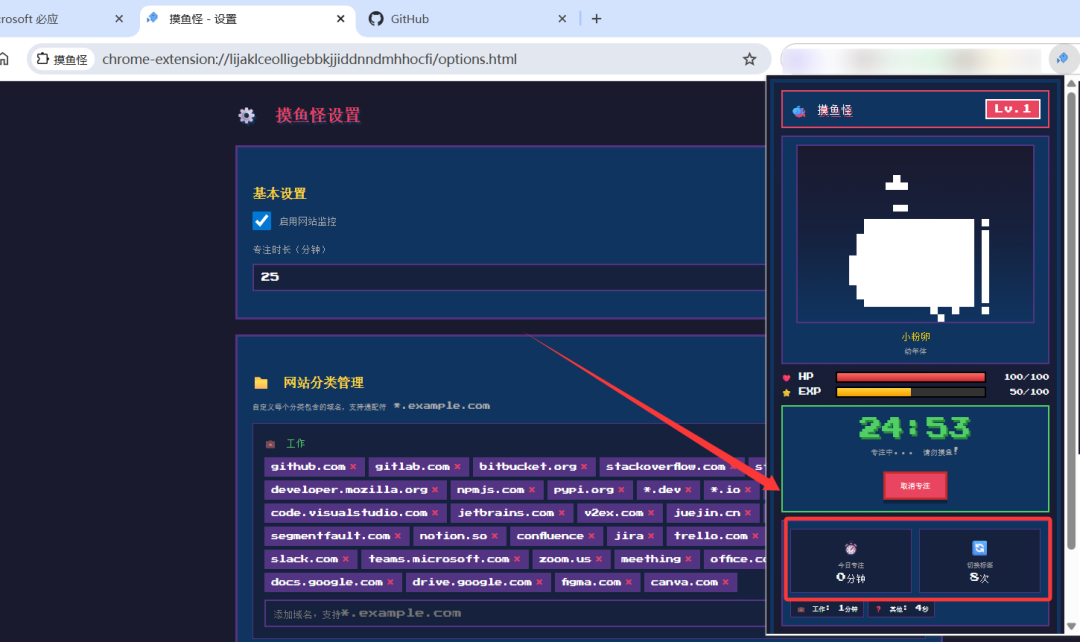
Task: Click the yellow EXP progress bar
Action: click(x=911, y=392)
